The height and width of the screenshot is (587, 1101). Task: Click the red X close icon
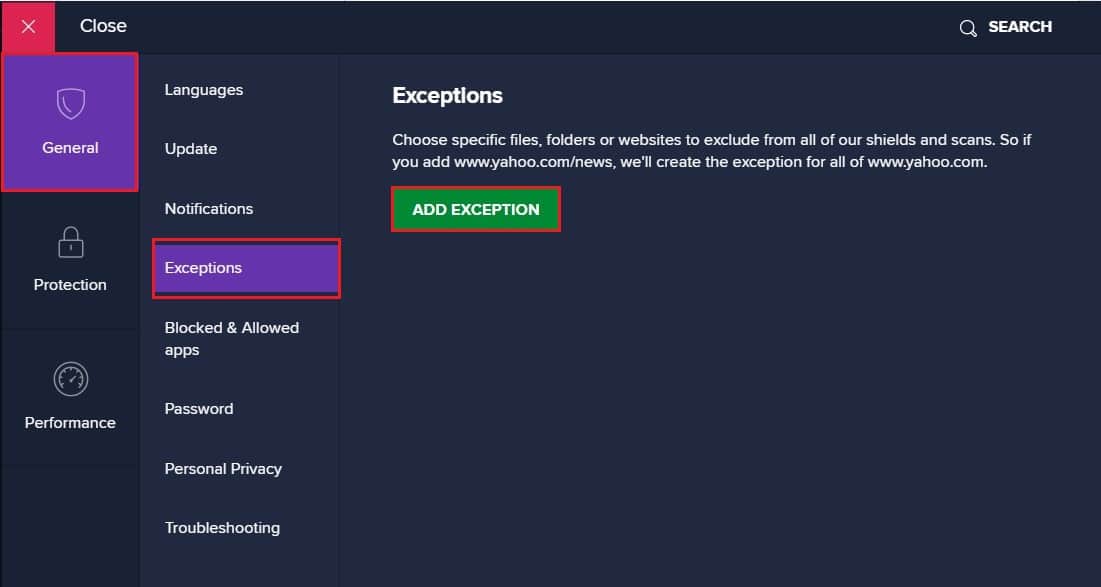pyautogui.click(x=28, y=27)
